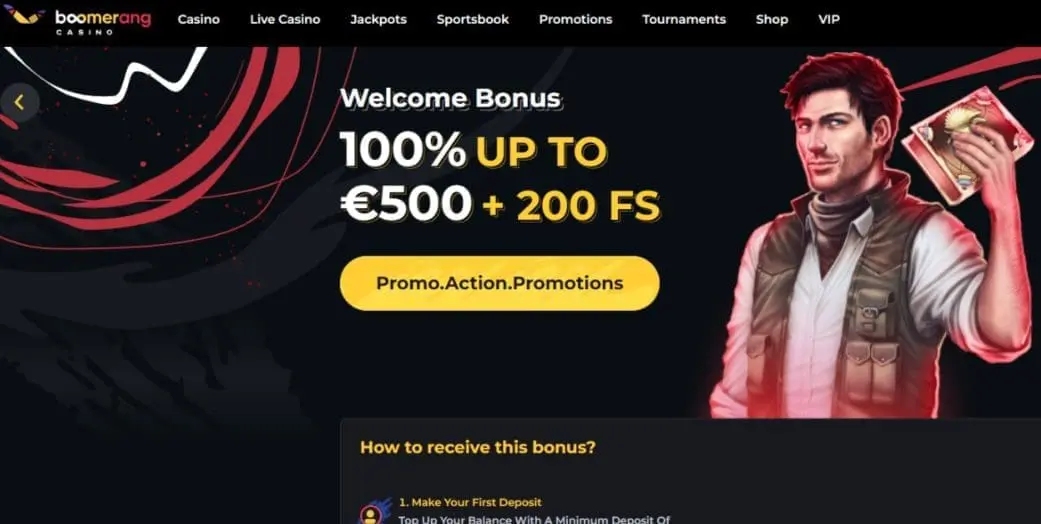Screen dimensions: 1041x524
Task: Navigate to Jackpots
Action: point(378,20)
